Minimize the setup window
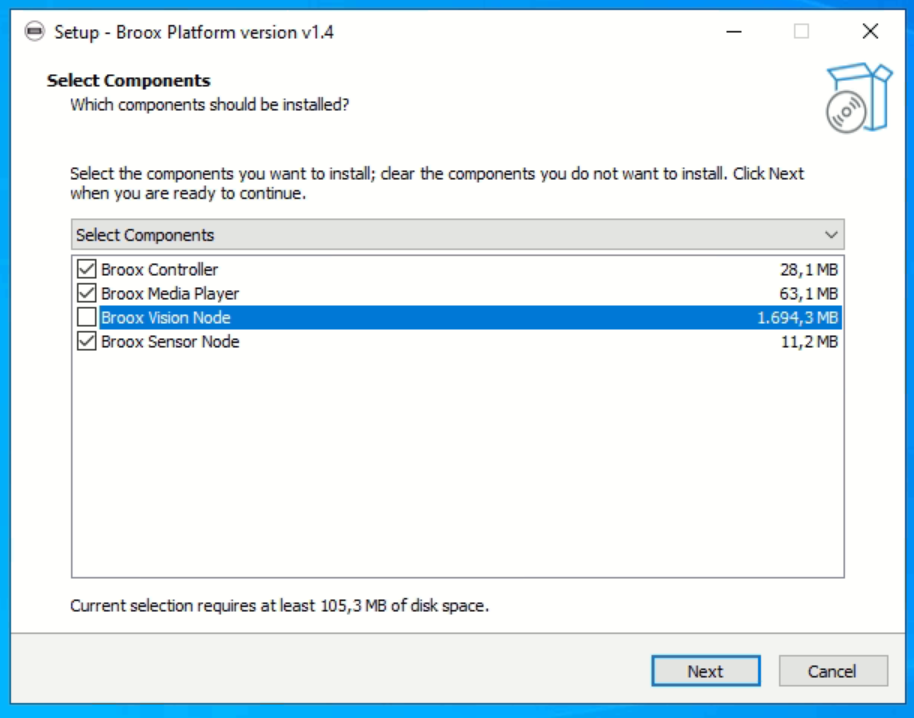This screenshot has width=914, height=718. 734,31
